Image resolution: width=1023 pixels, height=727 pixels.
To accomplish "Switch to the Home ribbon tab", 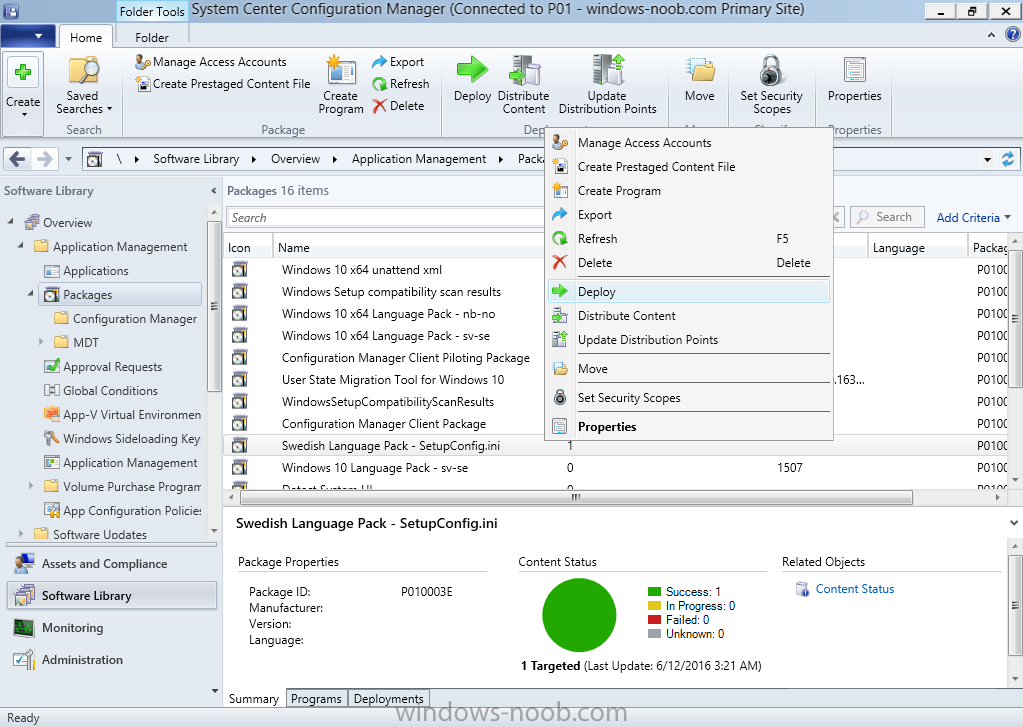I will coord(85,38).
